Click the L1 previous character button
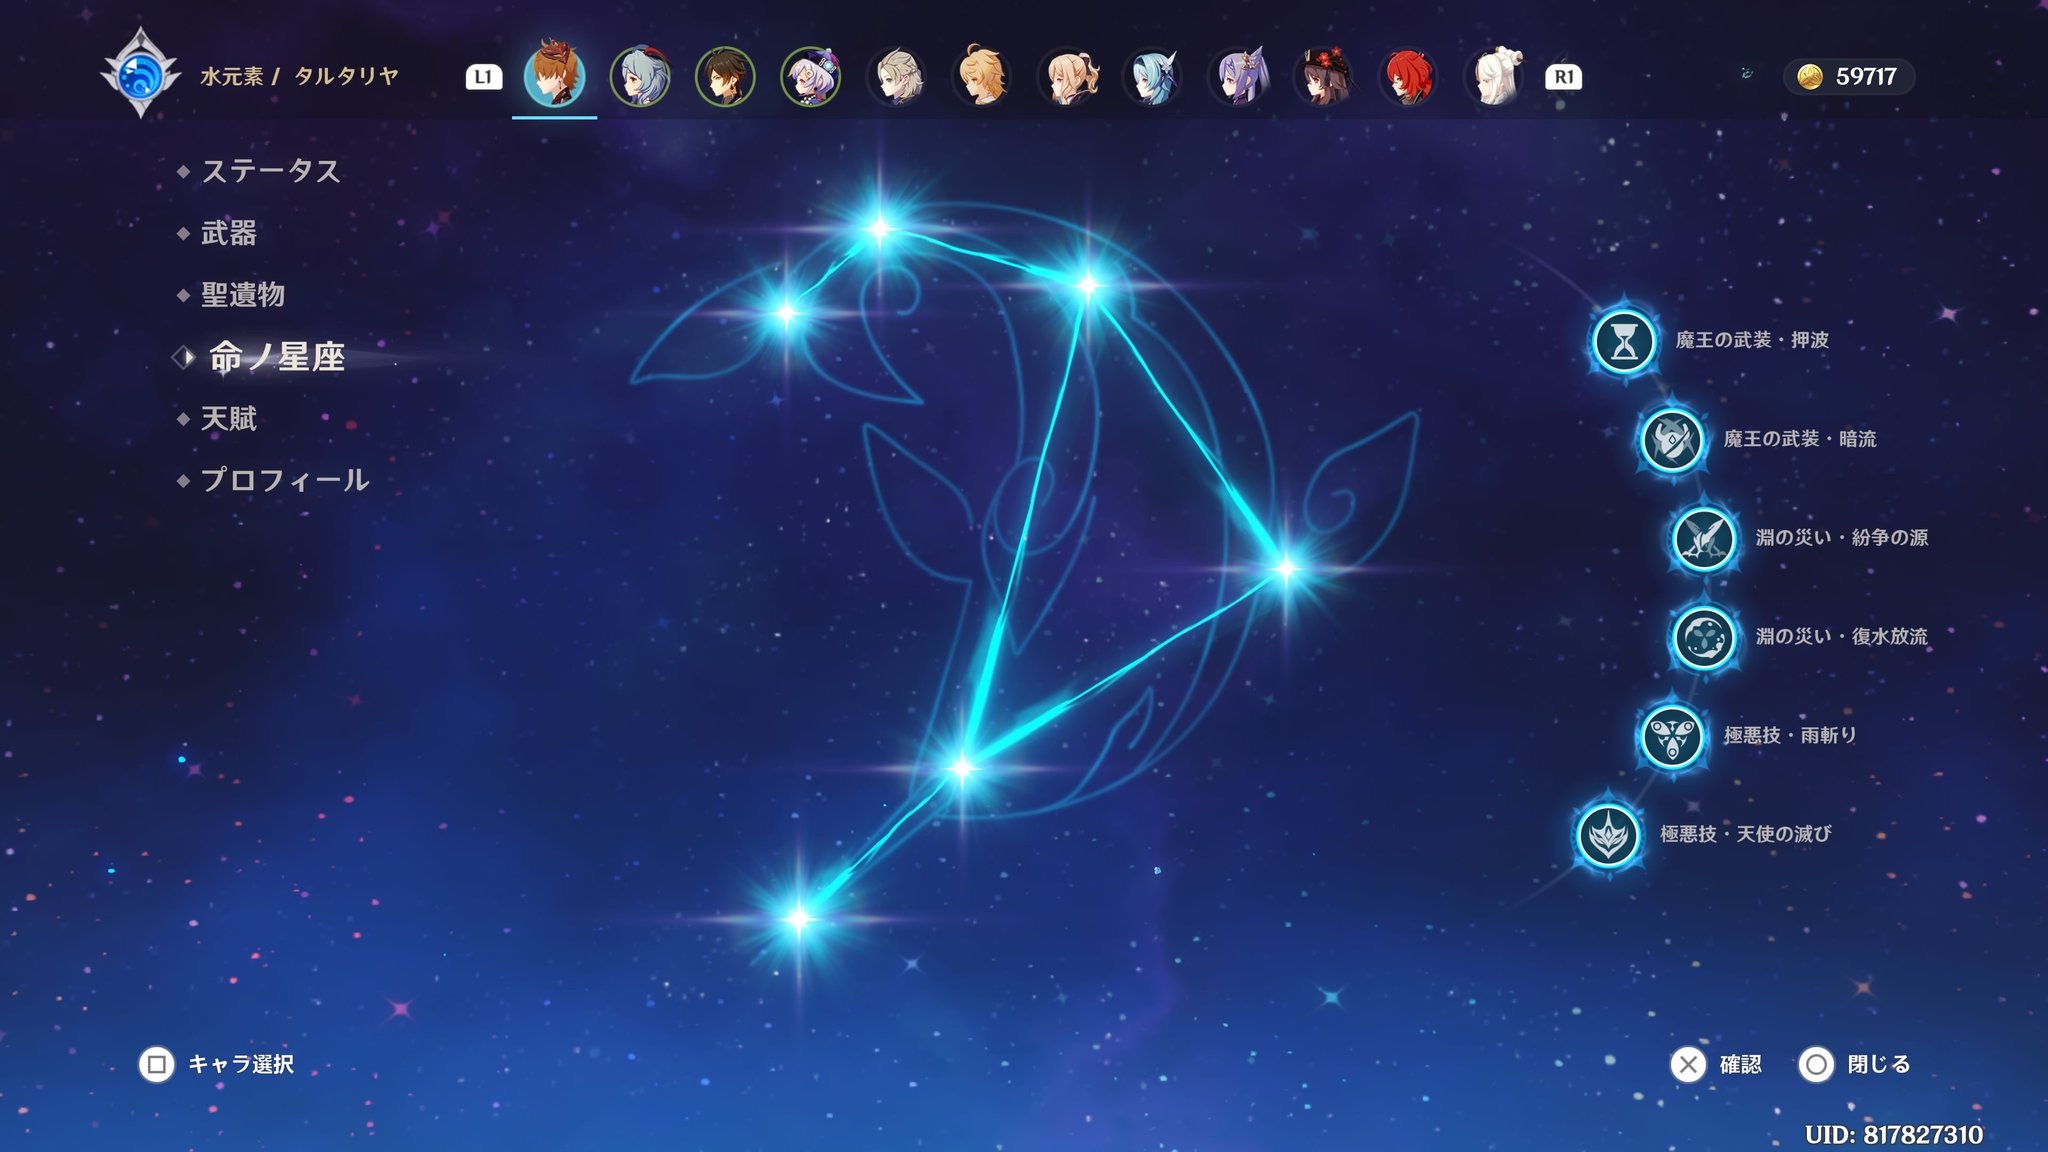Image resolution: width=2048 pixels, height=1152 pixels. (x=484, y=77)
